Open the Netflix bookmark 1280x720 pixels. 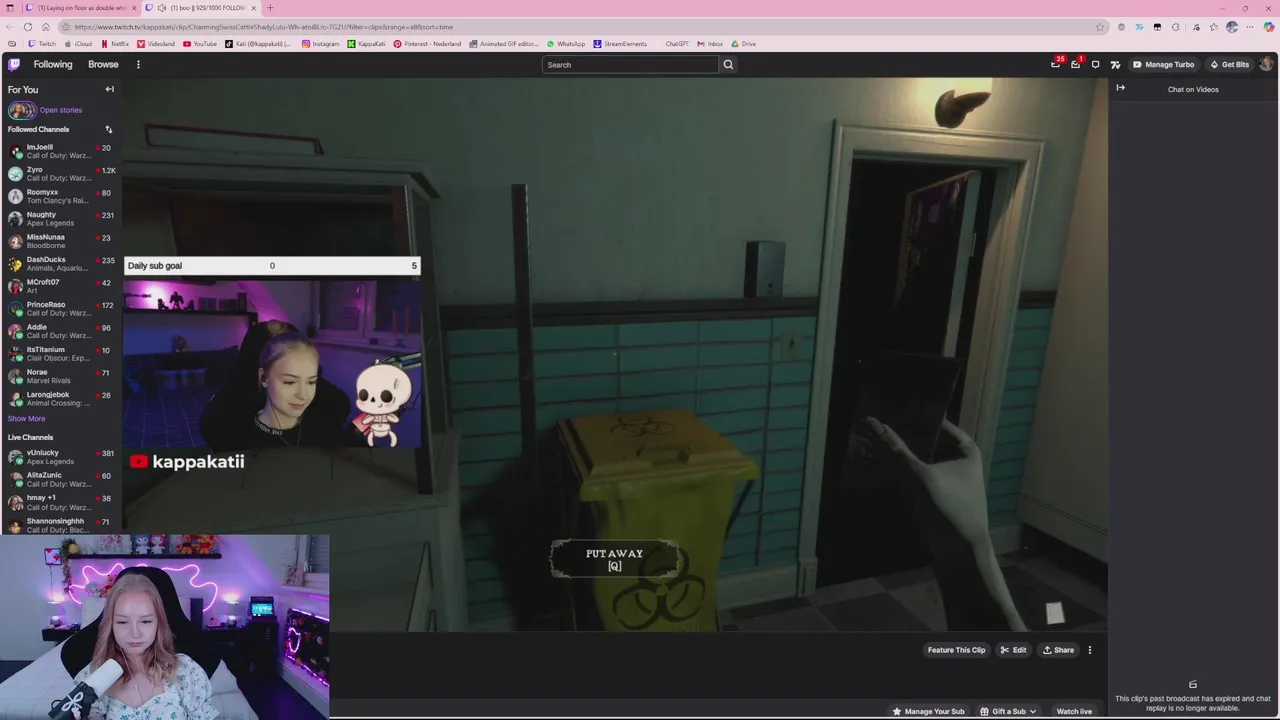pyautogui.click(x=114, y=44)
